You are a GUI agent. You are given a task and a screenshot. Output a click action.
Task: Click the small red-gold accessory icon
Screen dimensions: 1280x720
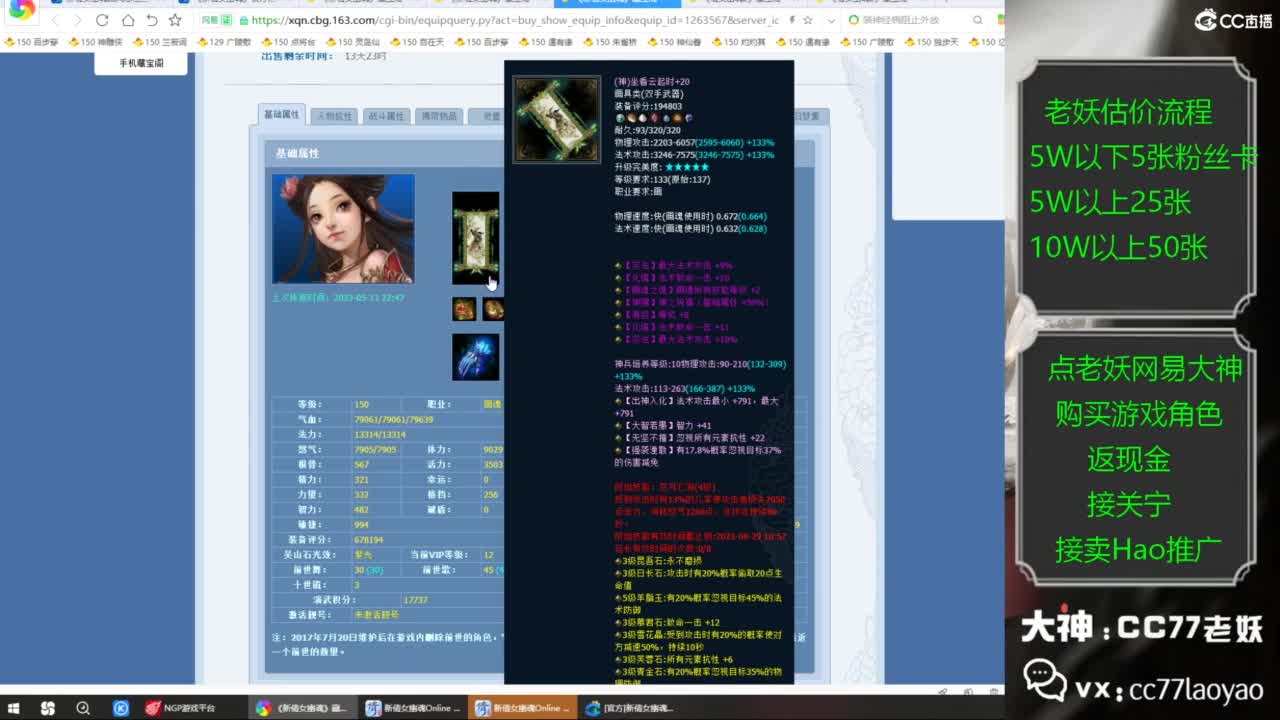[x=464, y=309]
